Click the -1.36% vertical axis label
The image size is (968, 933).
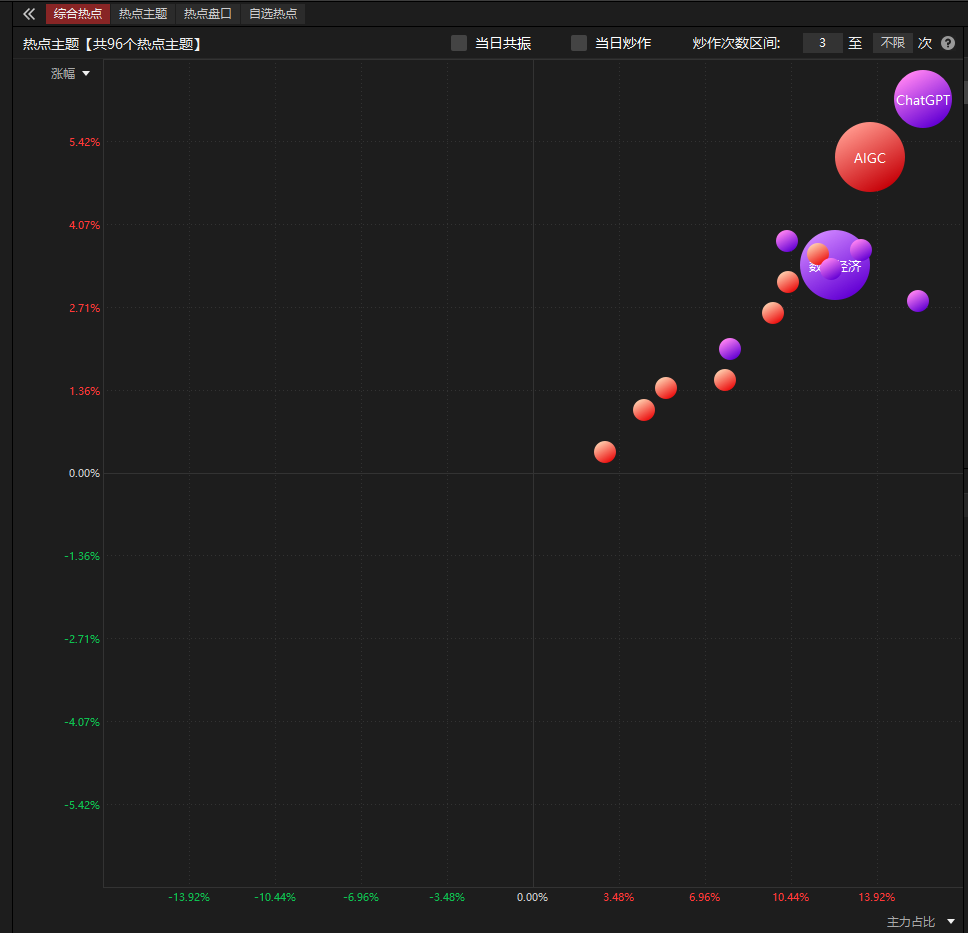81,556
